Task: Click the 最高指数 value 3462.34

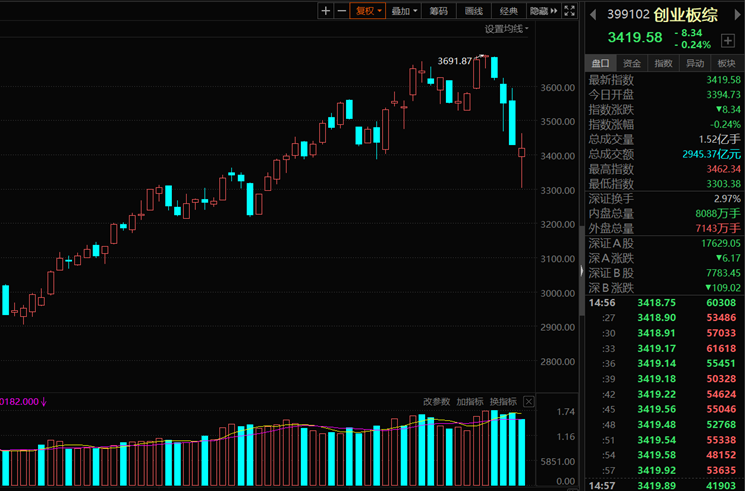Action: pos(723,169)
